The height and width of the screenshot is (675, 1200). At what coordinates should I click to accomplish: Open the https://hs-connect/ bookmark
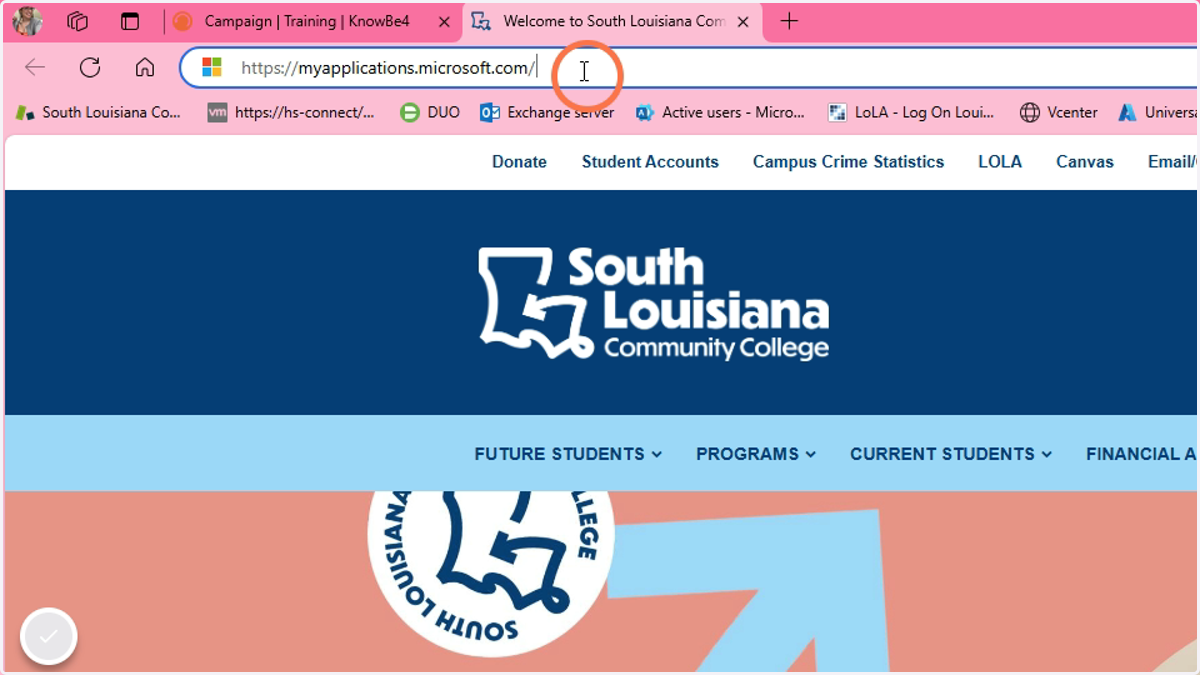tap(291, 113)
